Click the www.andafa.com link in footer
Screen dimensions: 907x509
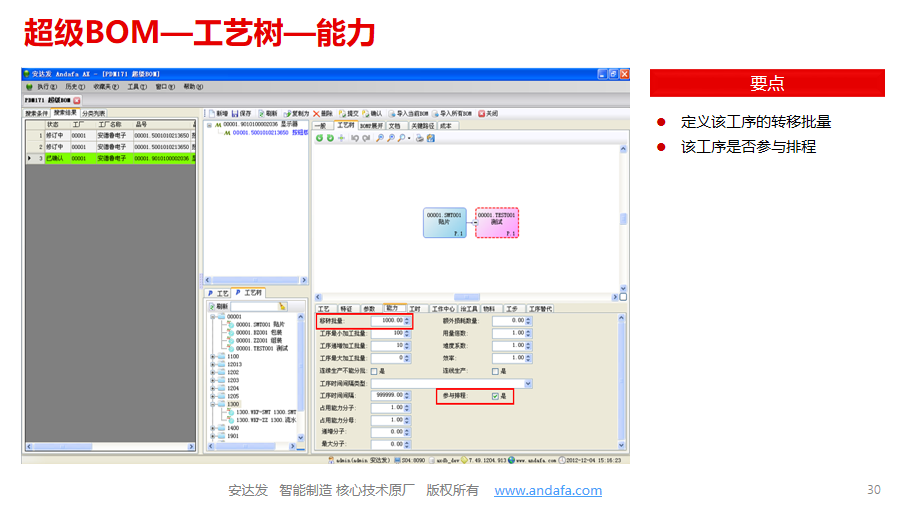(548, 490)
